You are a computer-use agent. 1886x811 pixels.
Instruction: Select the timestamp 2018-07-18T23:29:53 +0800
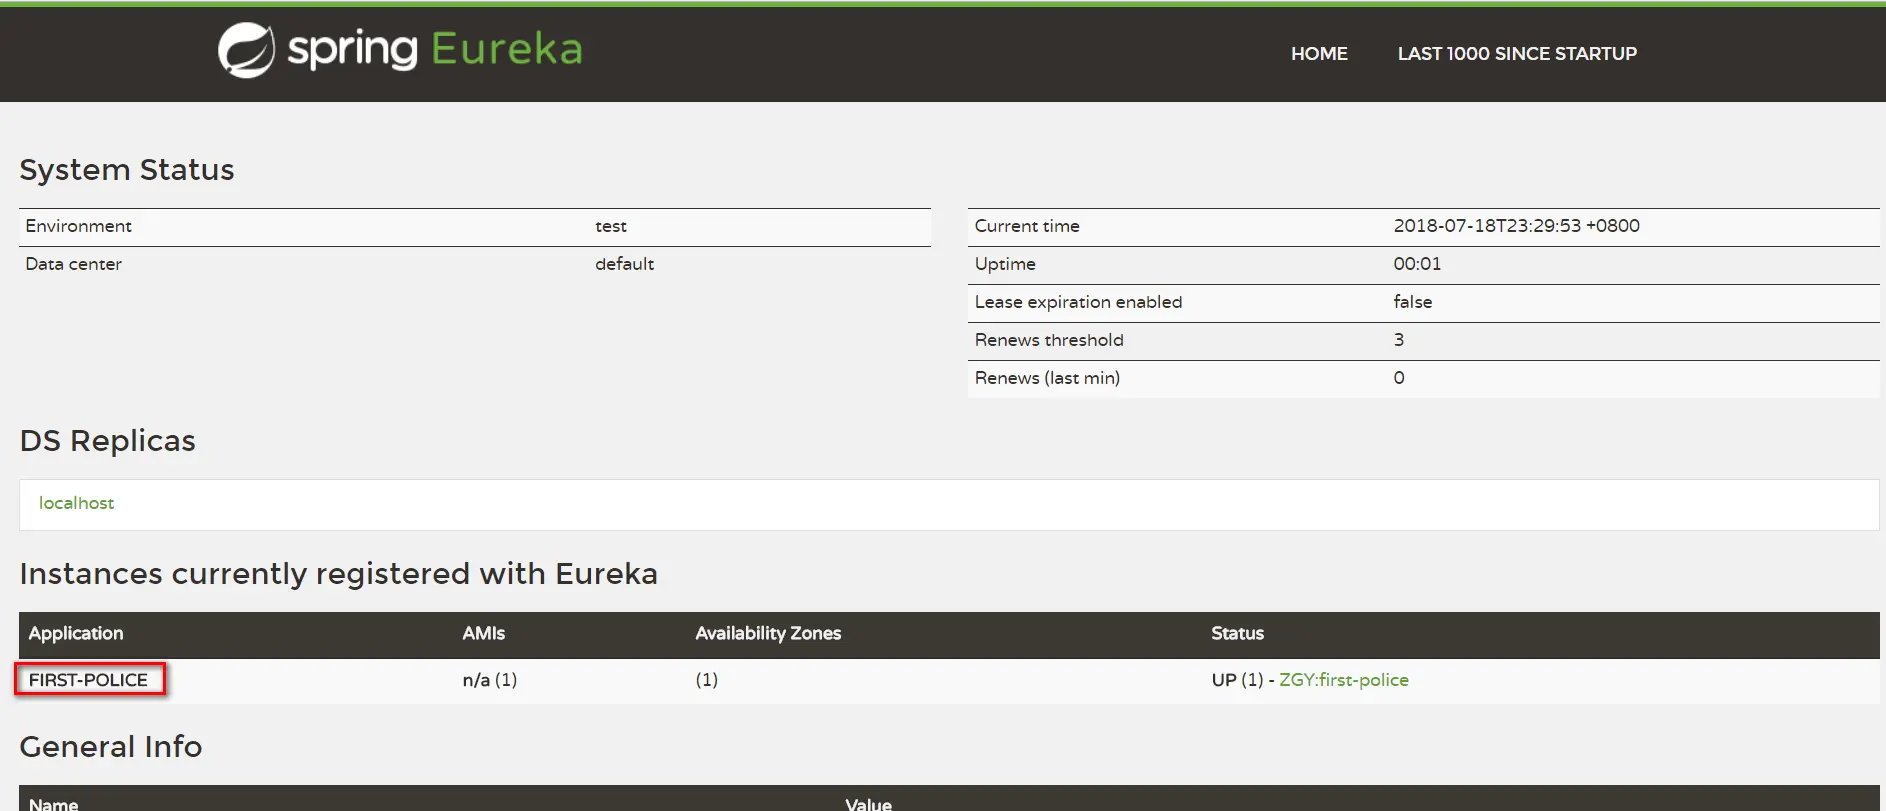click(1516, 226)
